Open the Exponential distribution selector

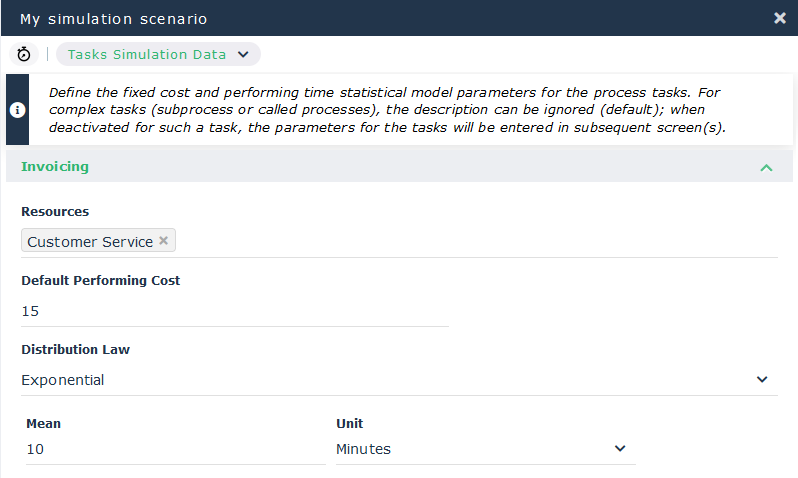390,380
